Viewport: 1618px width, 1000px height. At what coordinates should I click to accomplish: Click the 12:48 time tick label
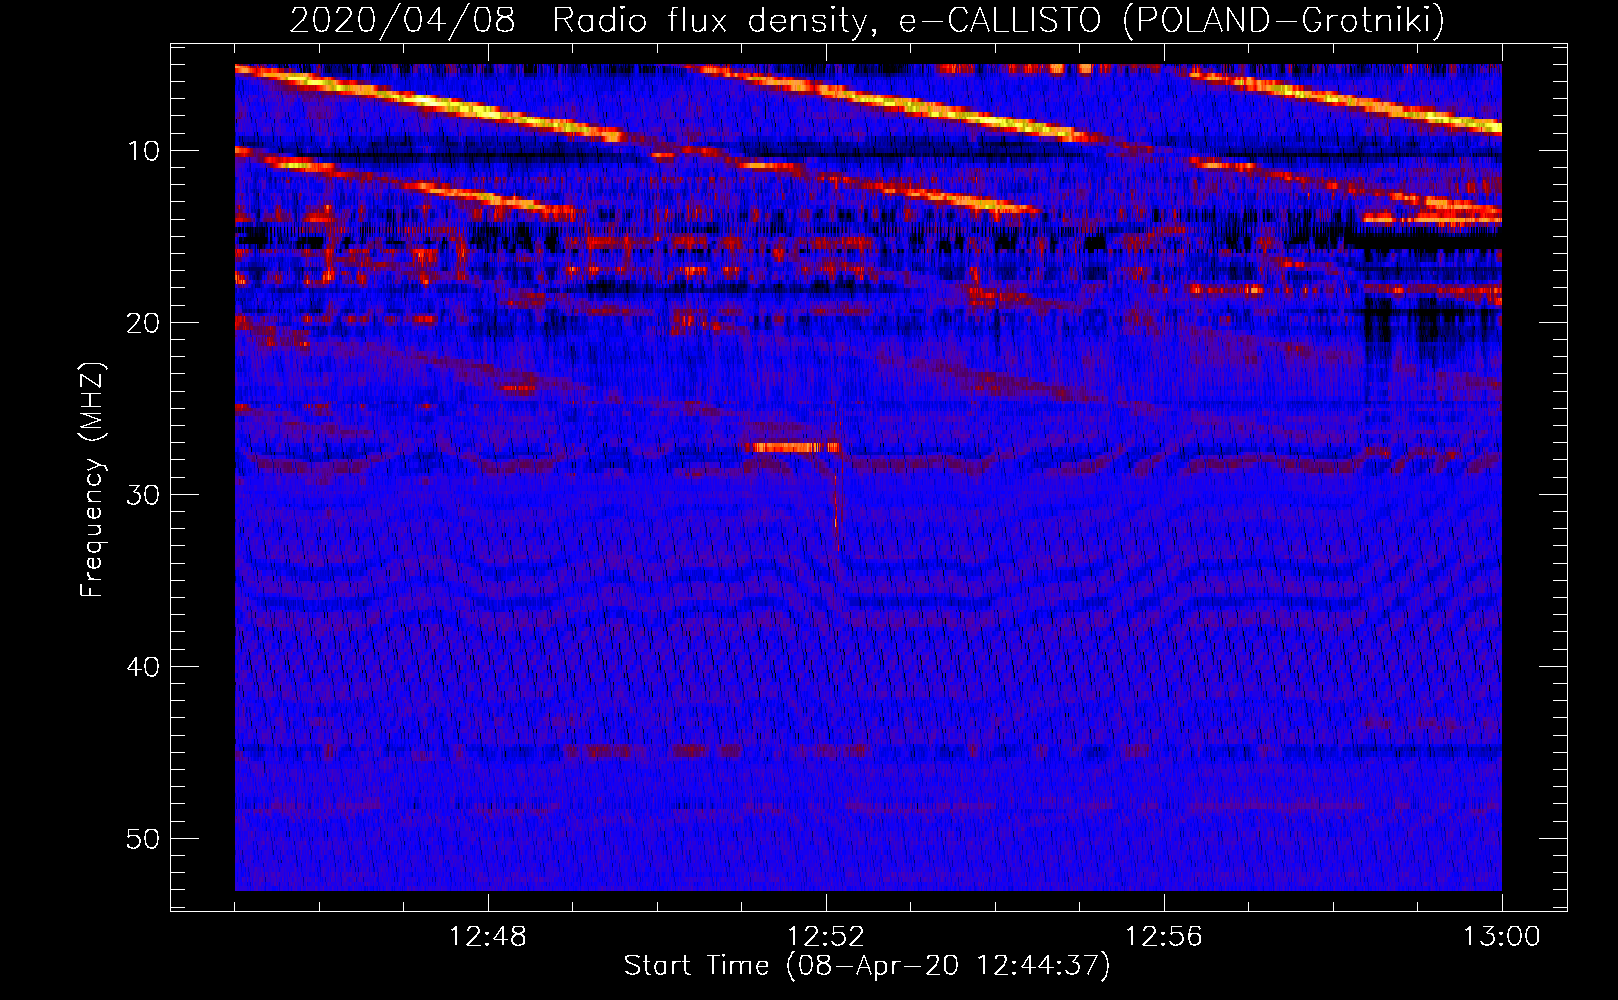tap(488, 937)
